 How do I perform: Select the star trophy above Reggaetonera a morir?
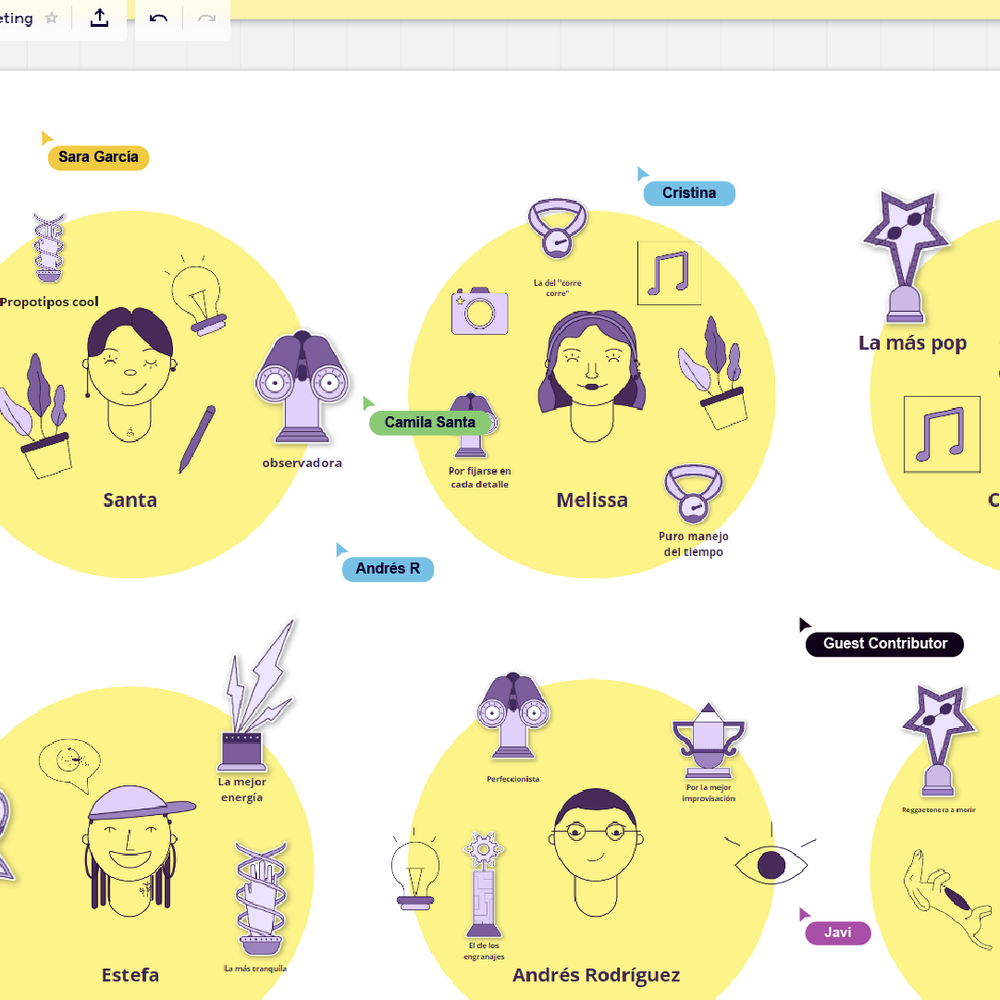938,740
